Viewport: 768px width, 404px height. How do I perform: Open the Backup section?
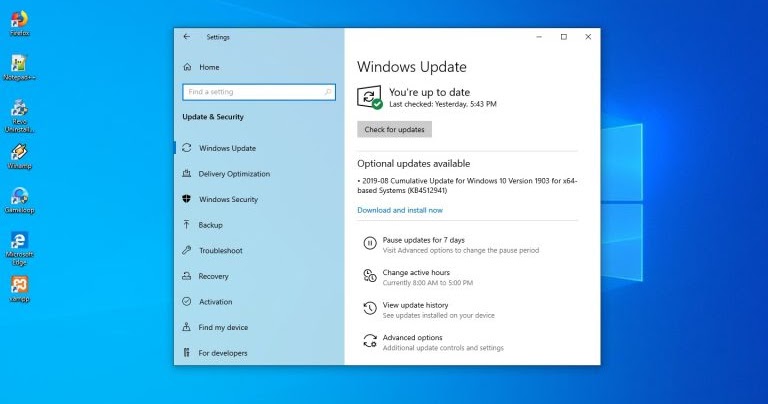click(x=211, y=225)
